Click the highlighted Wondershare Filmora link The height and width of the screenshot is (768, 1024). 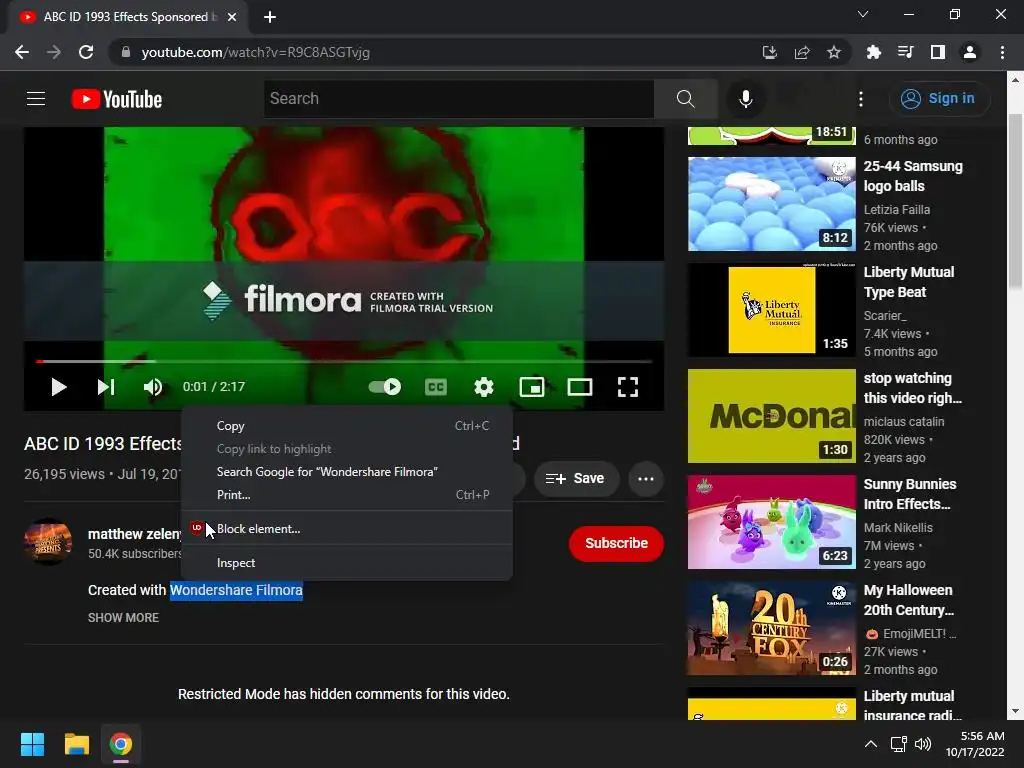[x=236, y=590]
